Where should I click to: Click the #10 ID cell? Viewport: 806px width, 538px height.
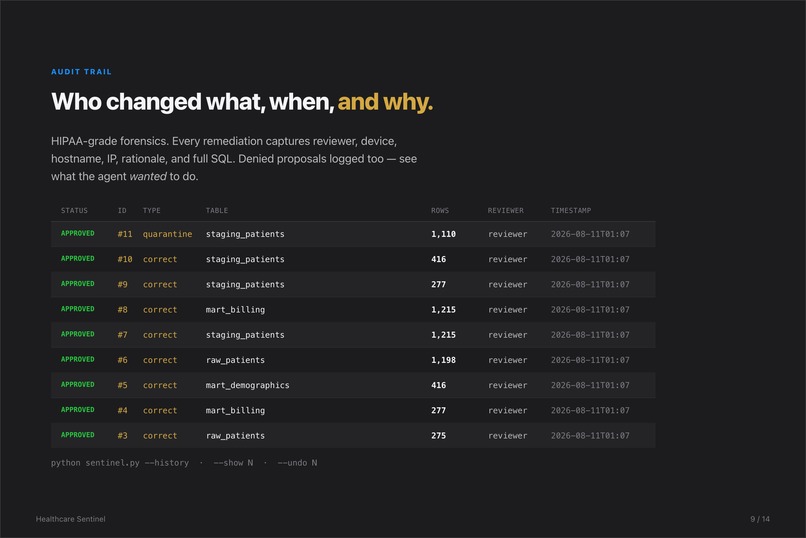(124, 259)
